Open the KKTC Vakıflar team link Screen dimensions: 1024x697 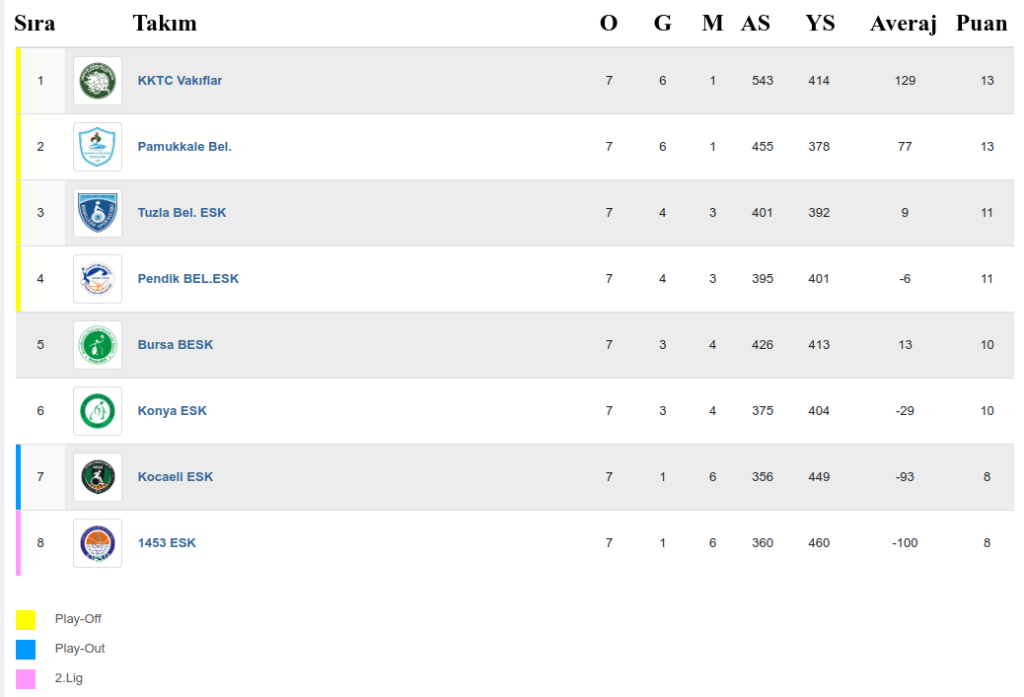(180, 81)
